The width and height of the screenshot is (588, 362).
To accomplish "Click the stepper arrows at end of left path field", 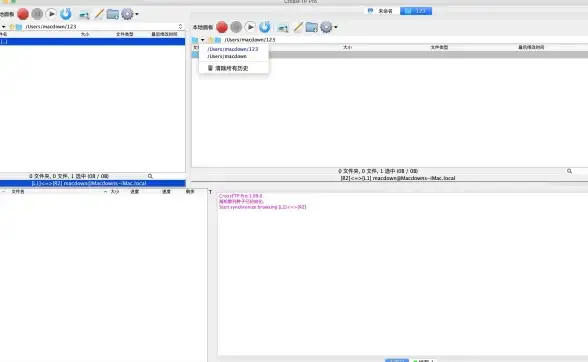I will (180, 27).
